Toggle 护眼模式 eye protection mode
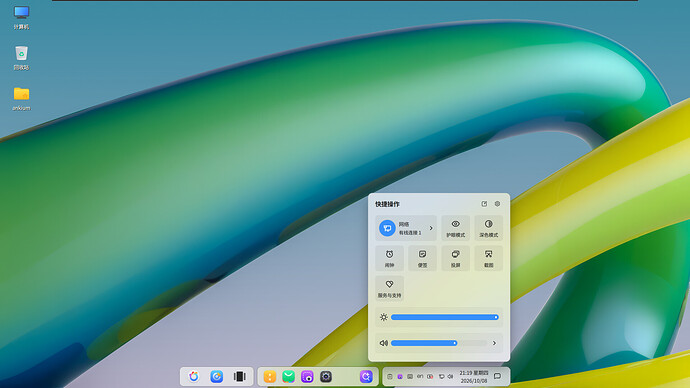The image size is (690, 388). click(x=455, y=228)
